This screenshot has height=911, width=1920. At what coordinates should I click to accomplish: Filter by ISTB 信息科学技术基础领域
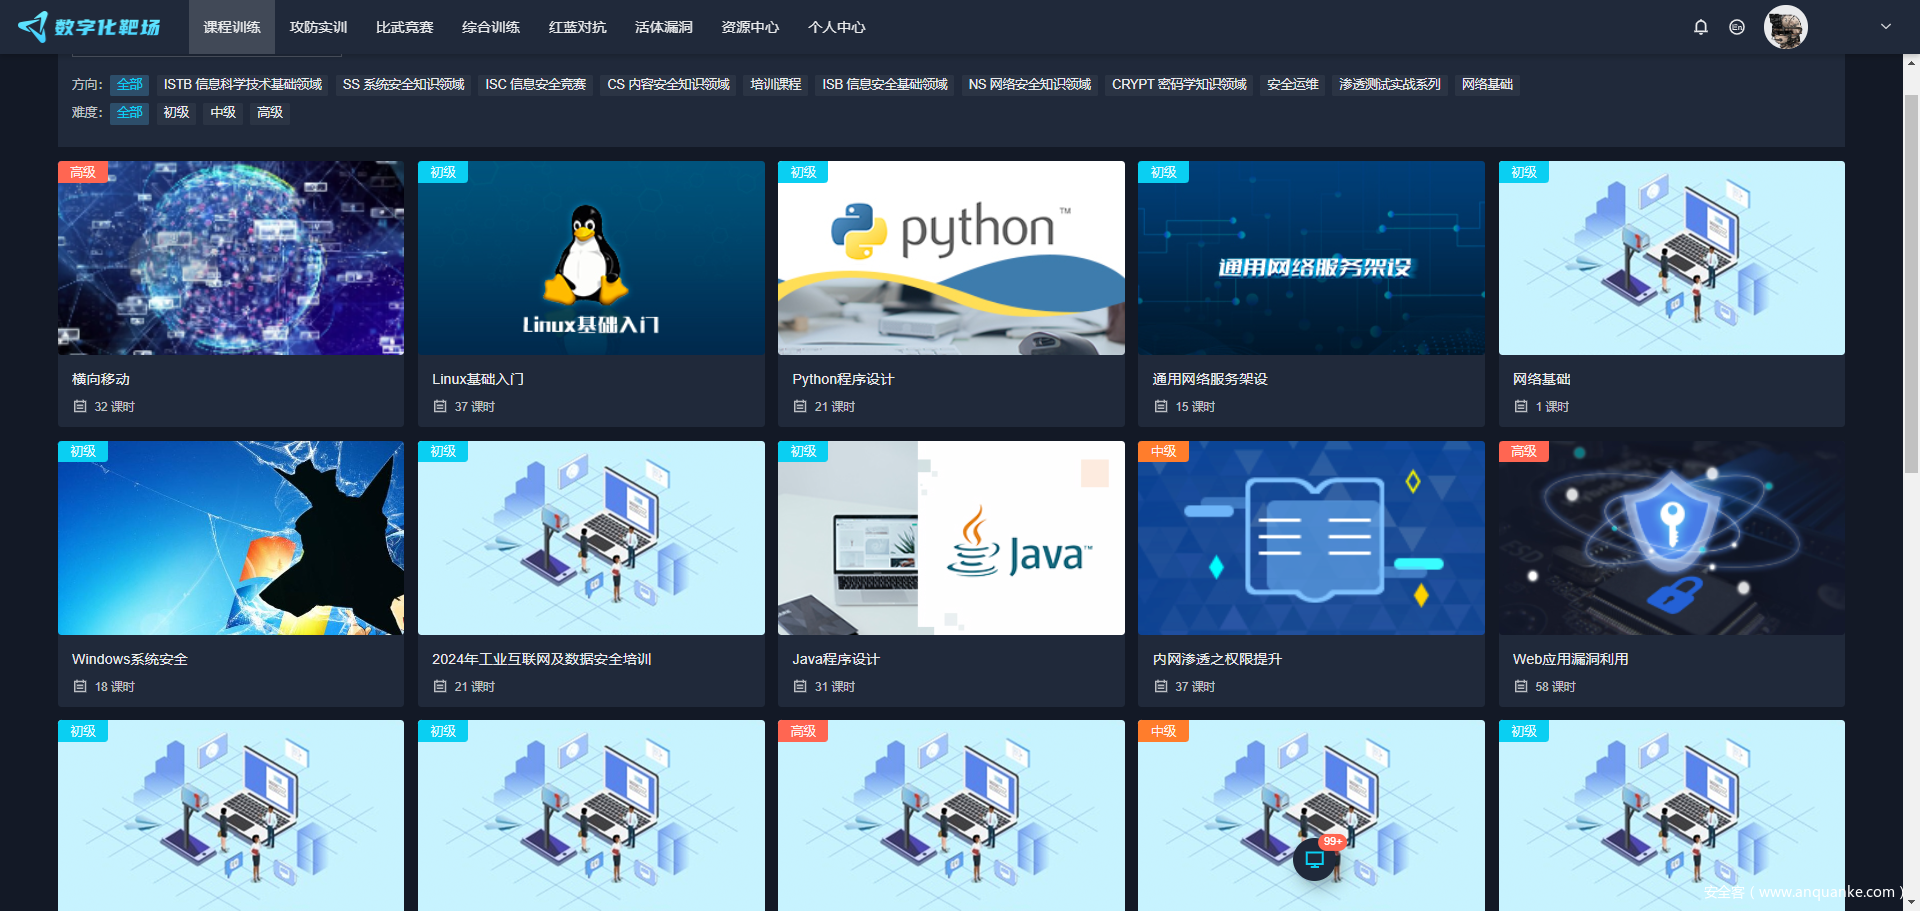point(243,85)
